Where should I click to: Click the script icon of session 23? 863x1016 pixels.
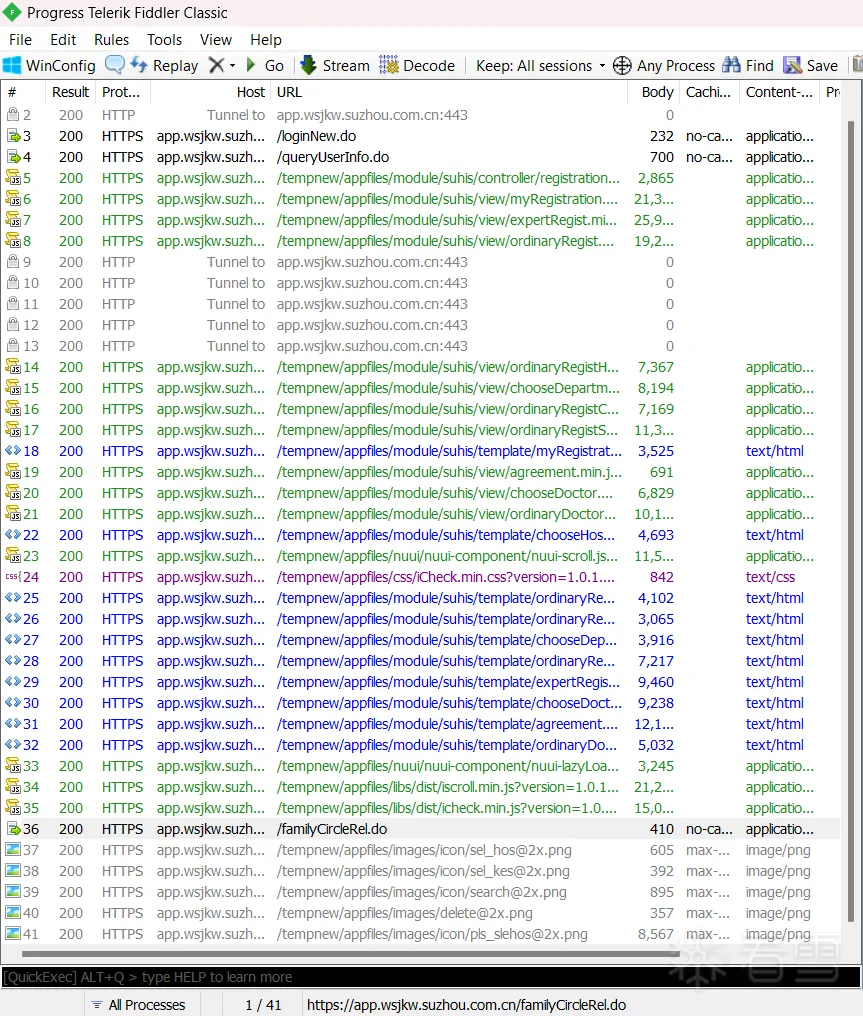[13, 555]
